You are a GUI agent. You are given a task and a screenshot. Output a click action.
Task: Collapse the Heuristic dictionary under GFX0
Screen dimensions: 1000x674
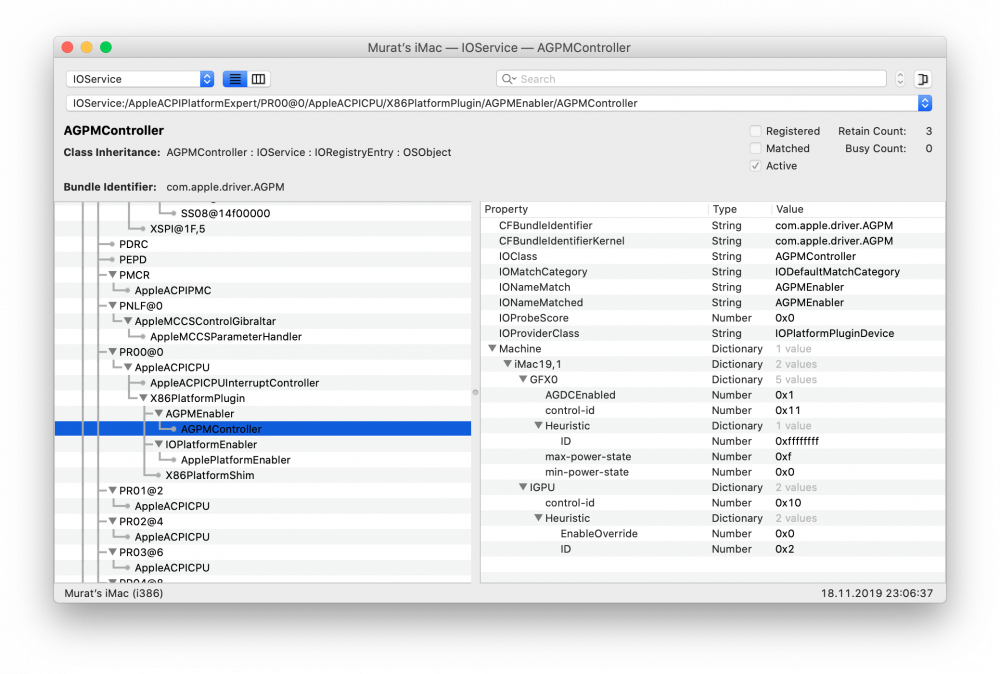[x=538, y=425]
